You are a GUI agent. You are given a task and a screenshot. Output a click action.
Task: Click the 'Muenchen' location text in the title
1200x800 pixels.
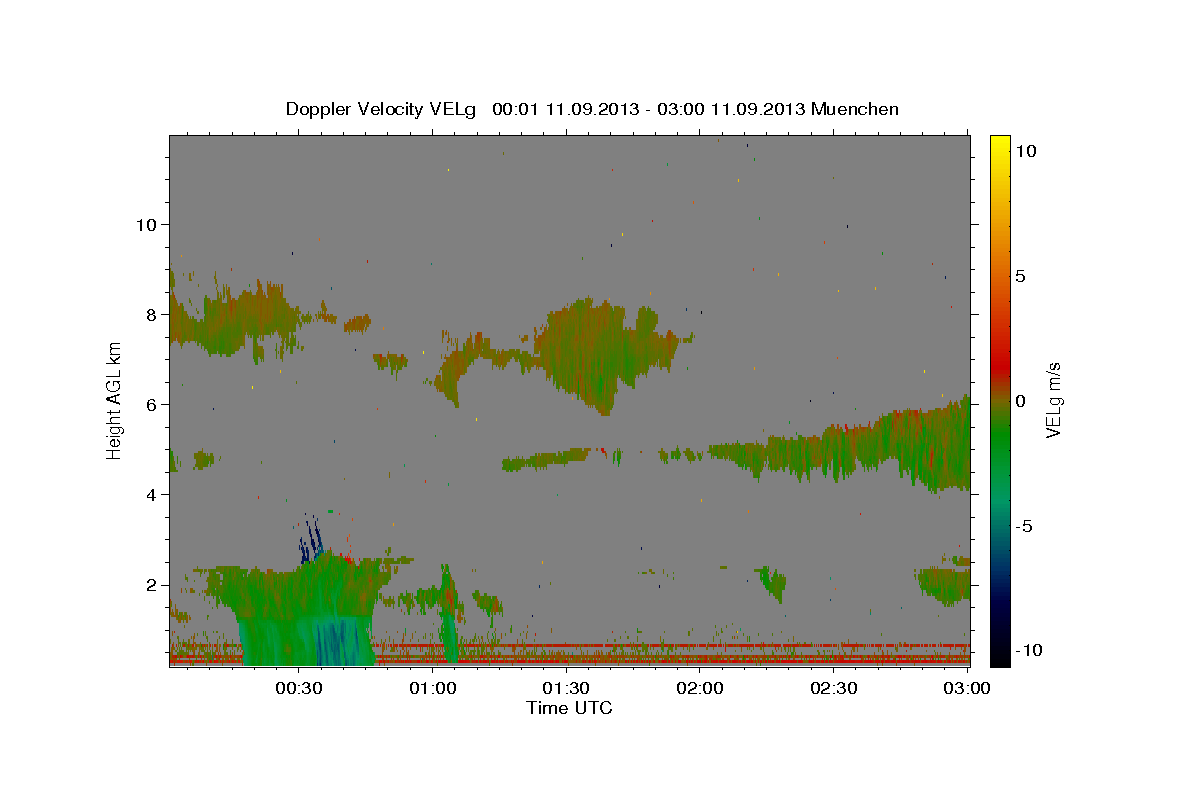[855, 109]
